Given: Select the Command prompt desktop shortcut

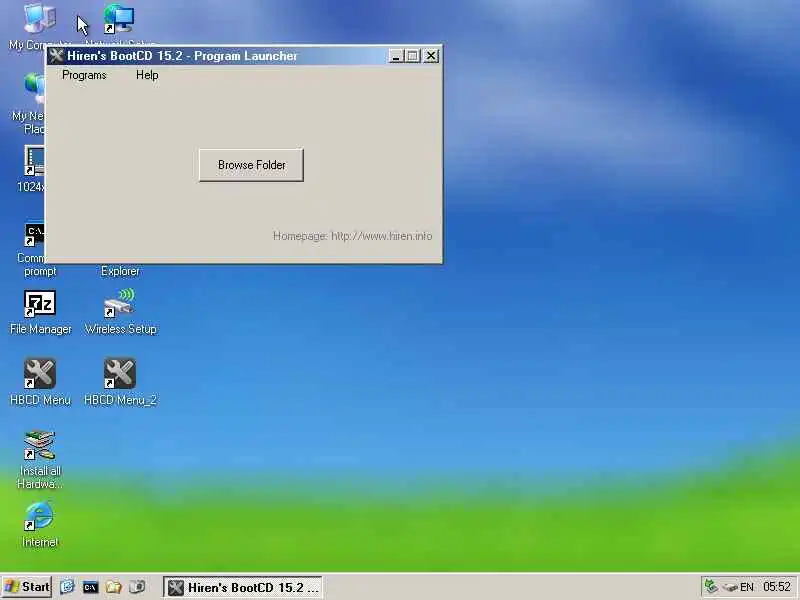Looking at the screenshot, I should (x=34, y=249).
